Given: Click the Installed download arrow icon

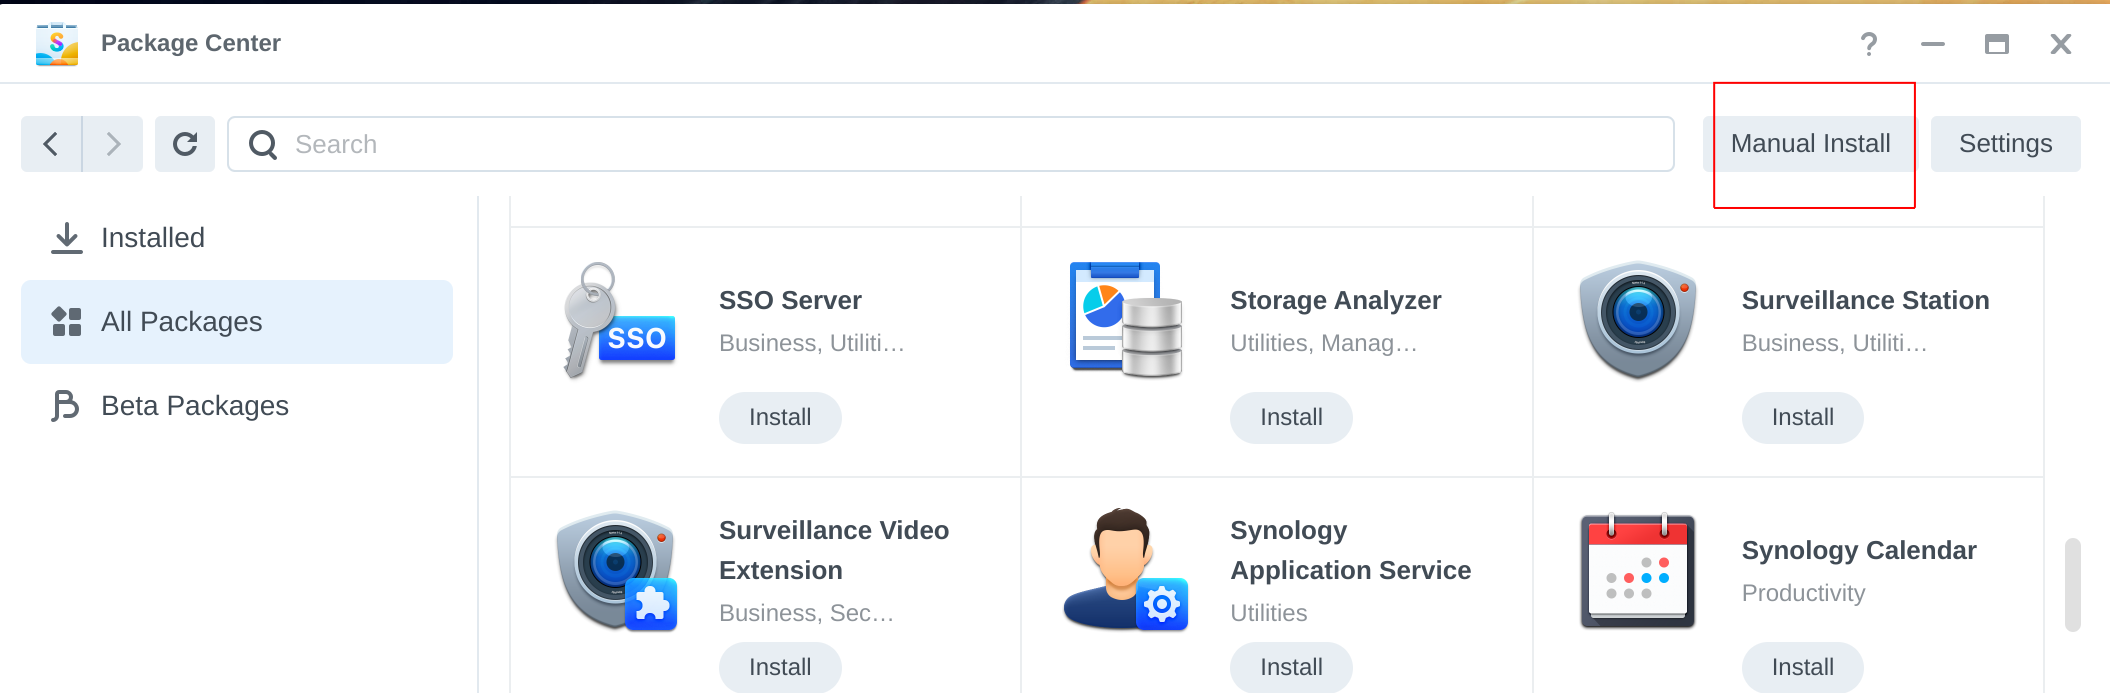Looking at the screenshot, I should [67, 238].
